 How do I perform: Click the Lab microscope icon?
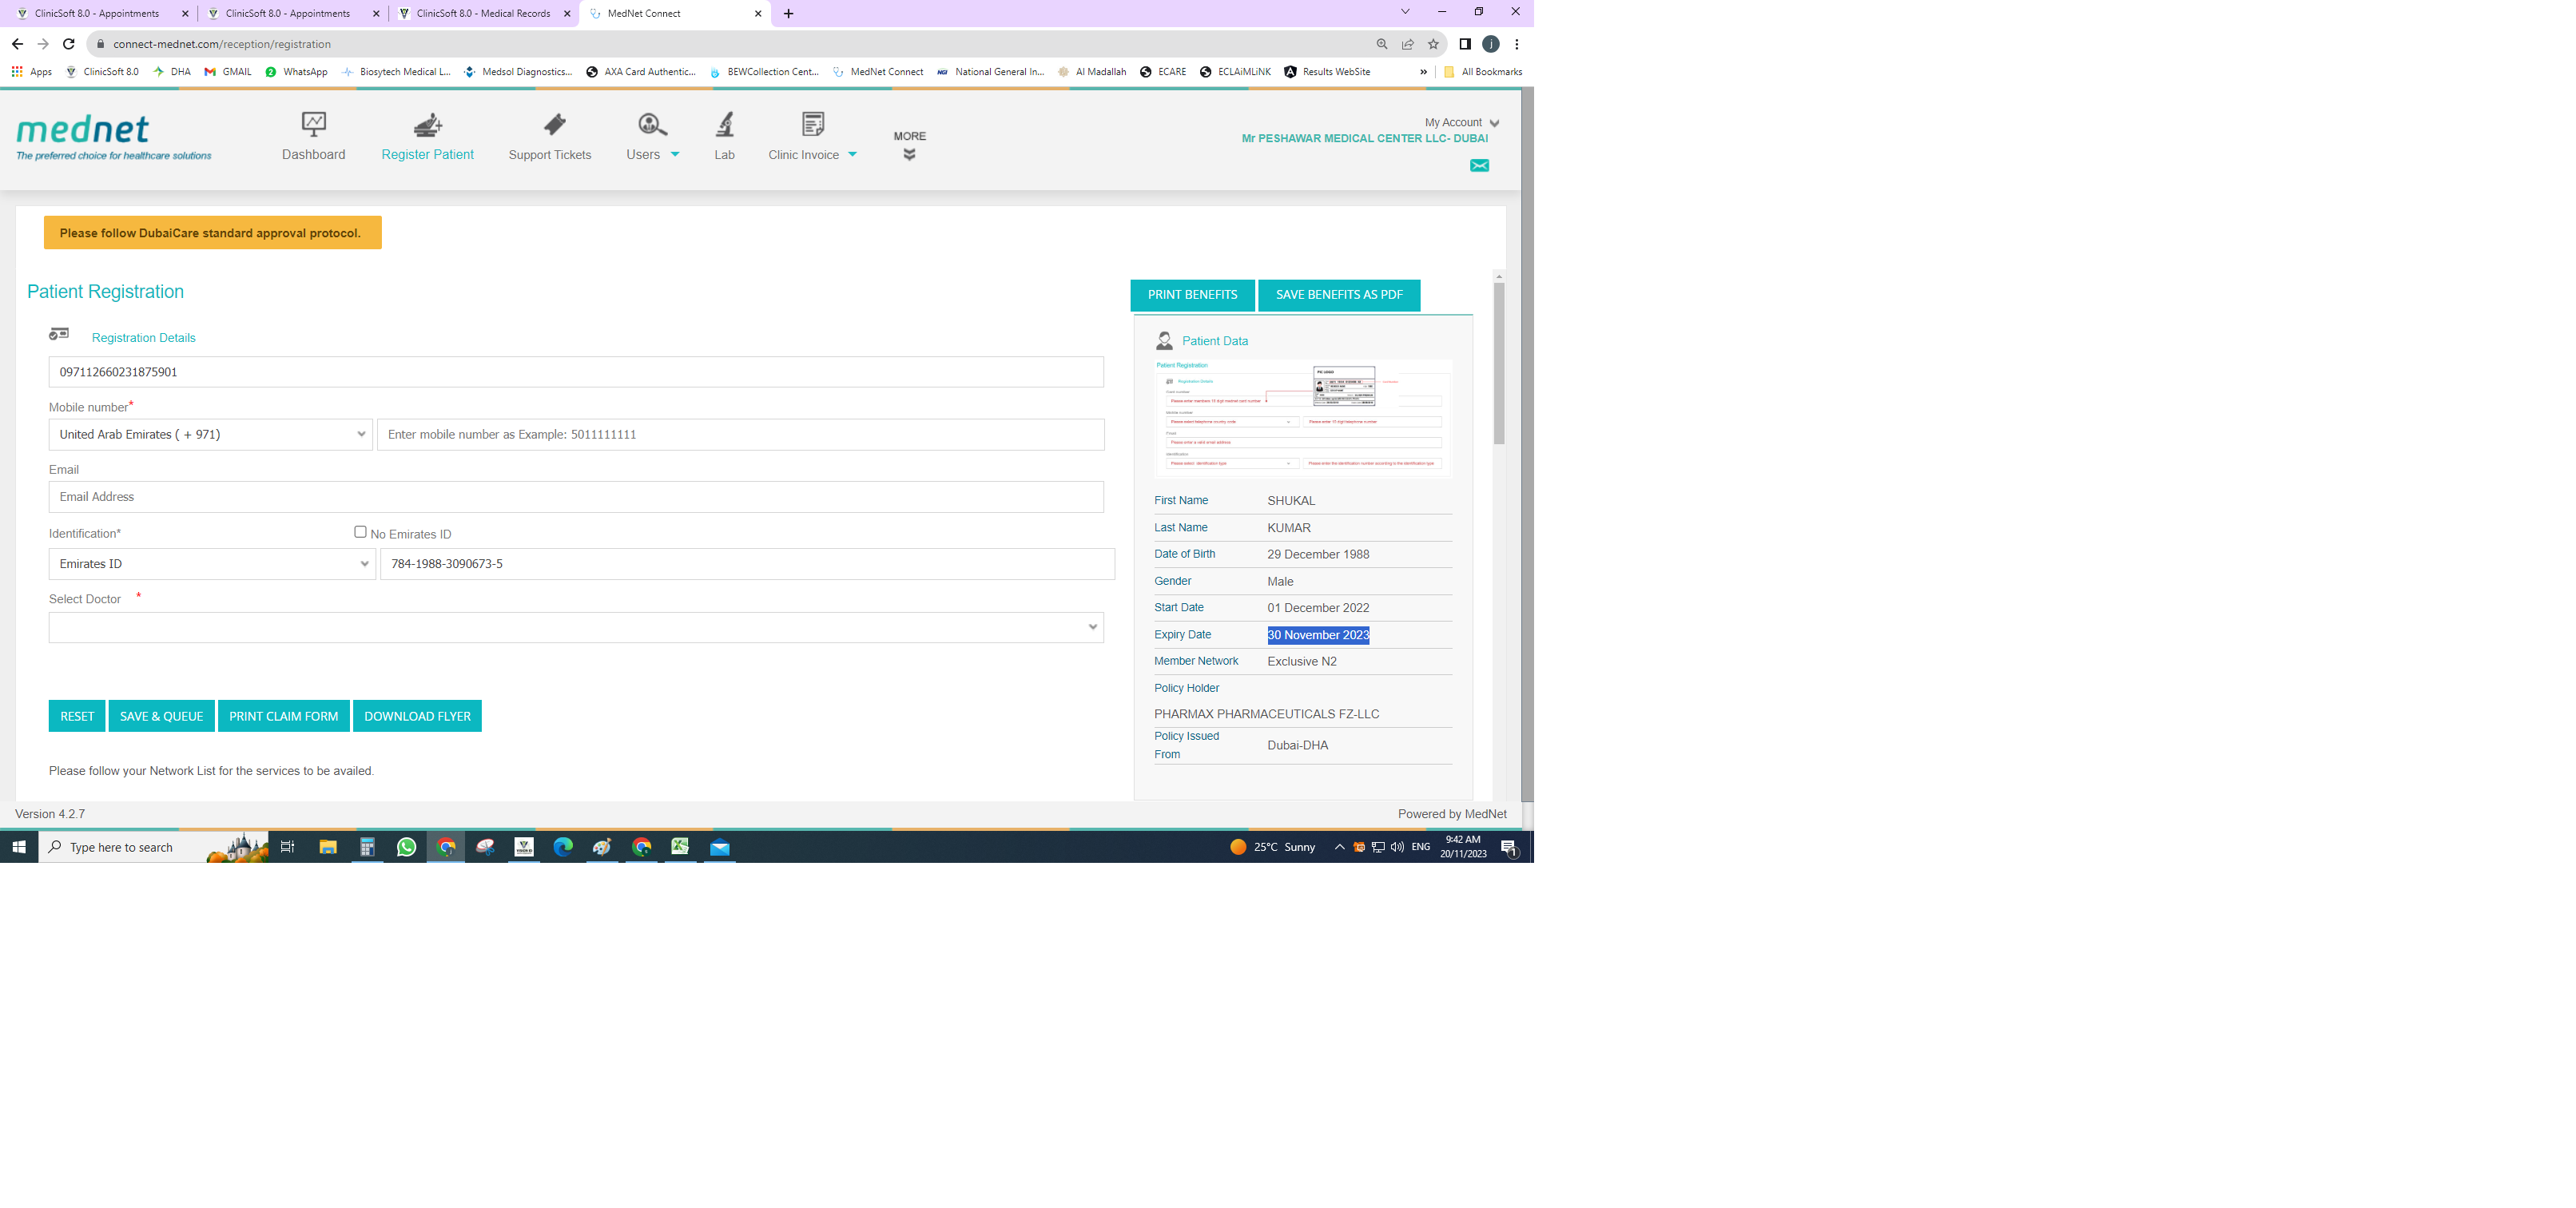pos(724,125)
